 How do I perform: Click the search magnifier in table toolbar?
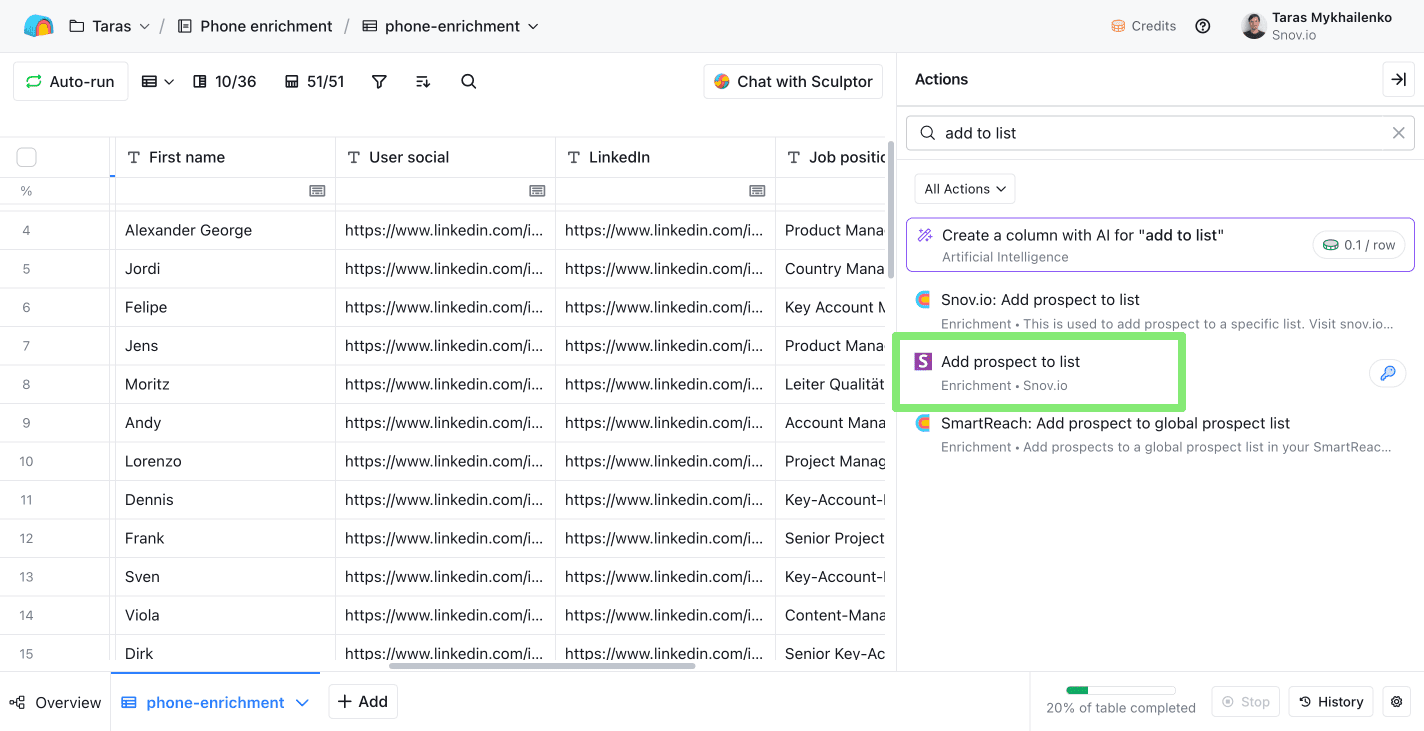[468, 82]
